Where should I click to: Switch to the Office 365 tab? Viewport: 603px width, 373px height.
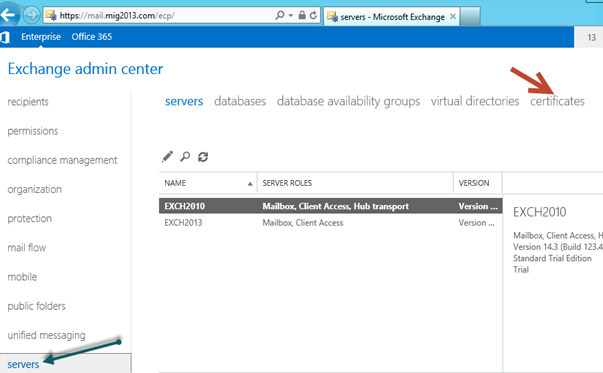(x=92, y=37)
